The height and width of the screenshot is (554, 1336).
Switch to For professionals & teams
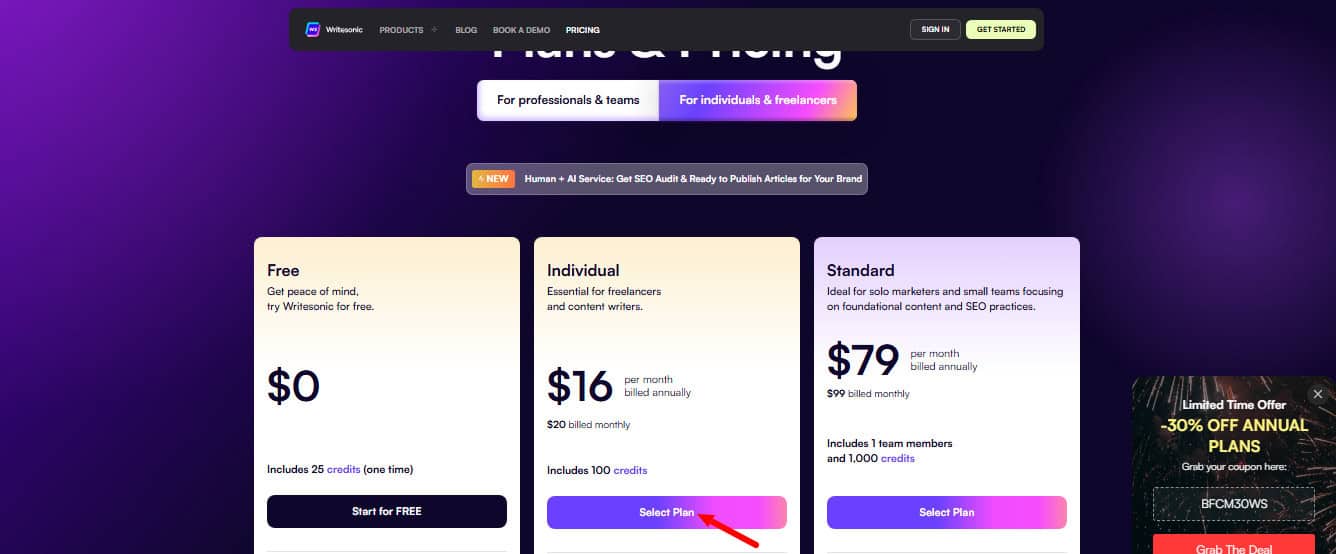(568, 100)
